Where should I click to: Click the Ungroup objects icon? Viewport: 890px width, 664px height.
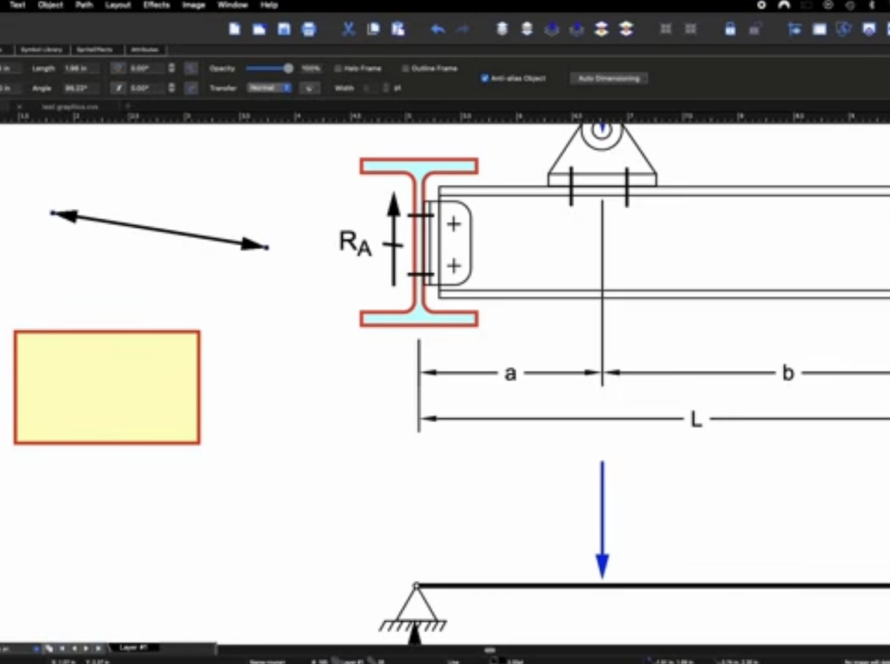691,29
